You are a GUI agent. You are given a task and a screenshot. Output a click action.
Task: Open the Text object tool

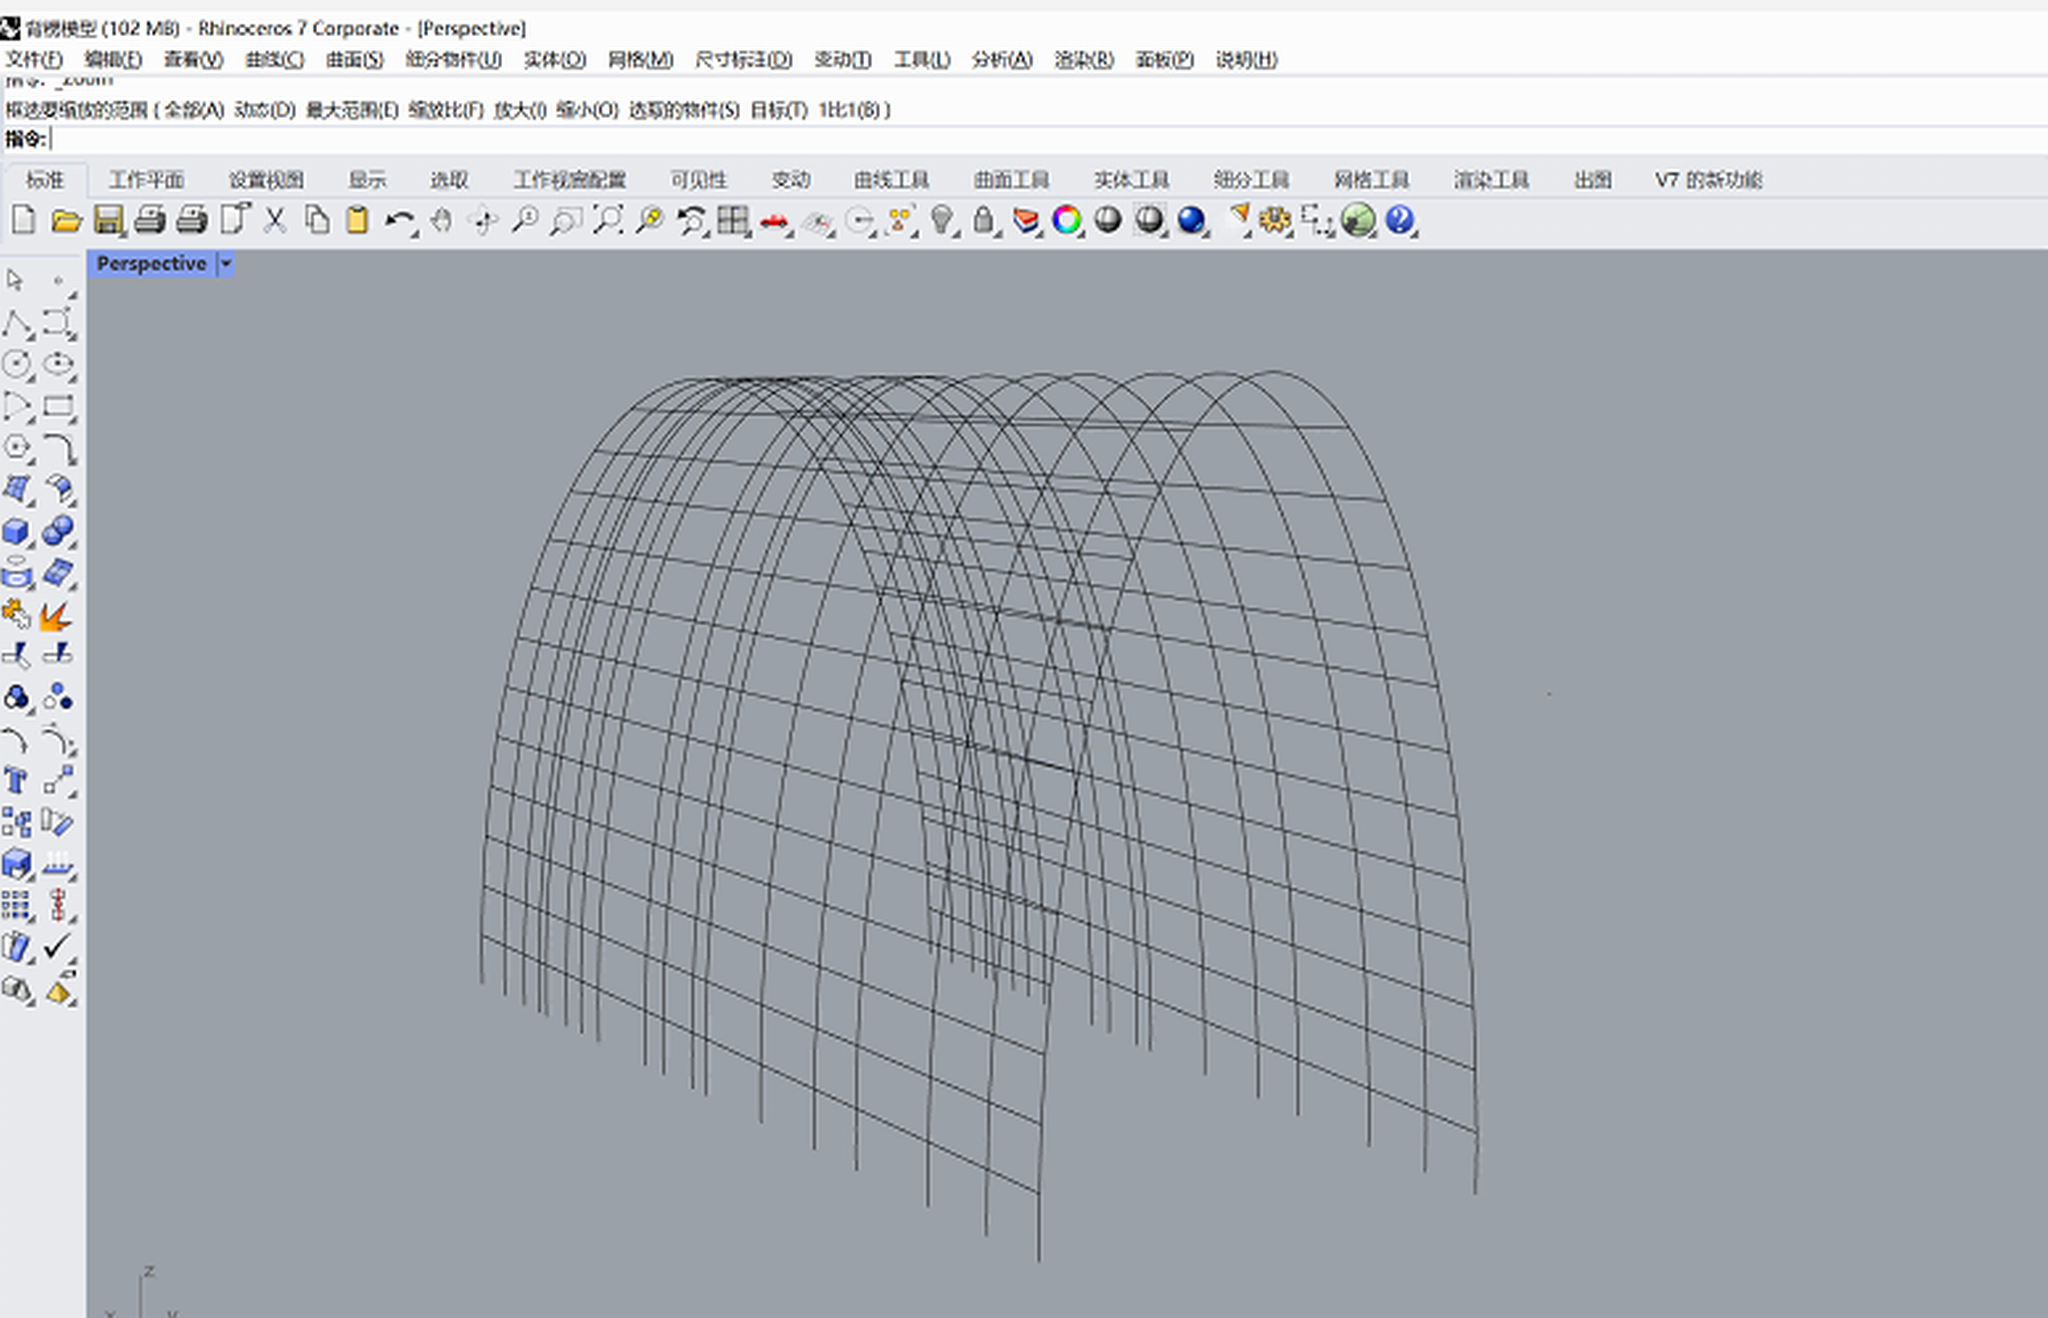point(16,781)
